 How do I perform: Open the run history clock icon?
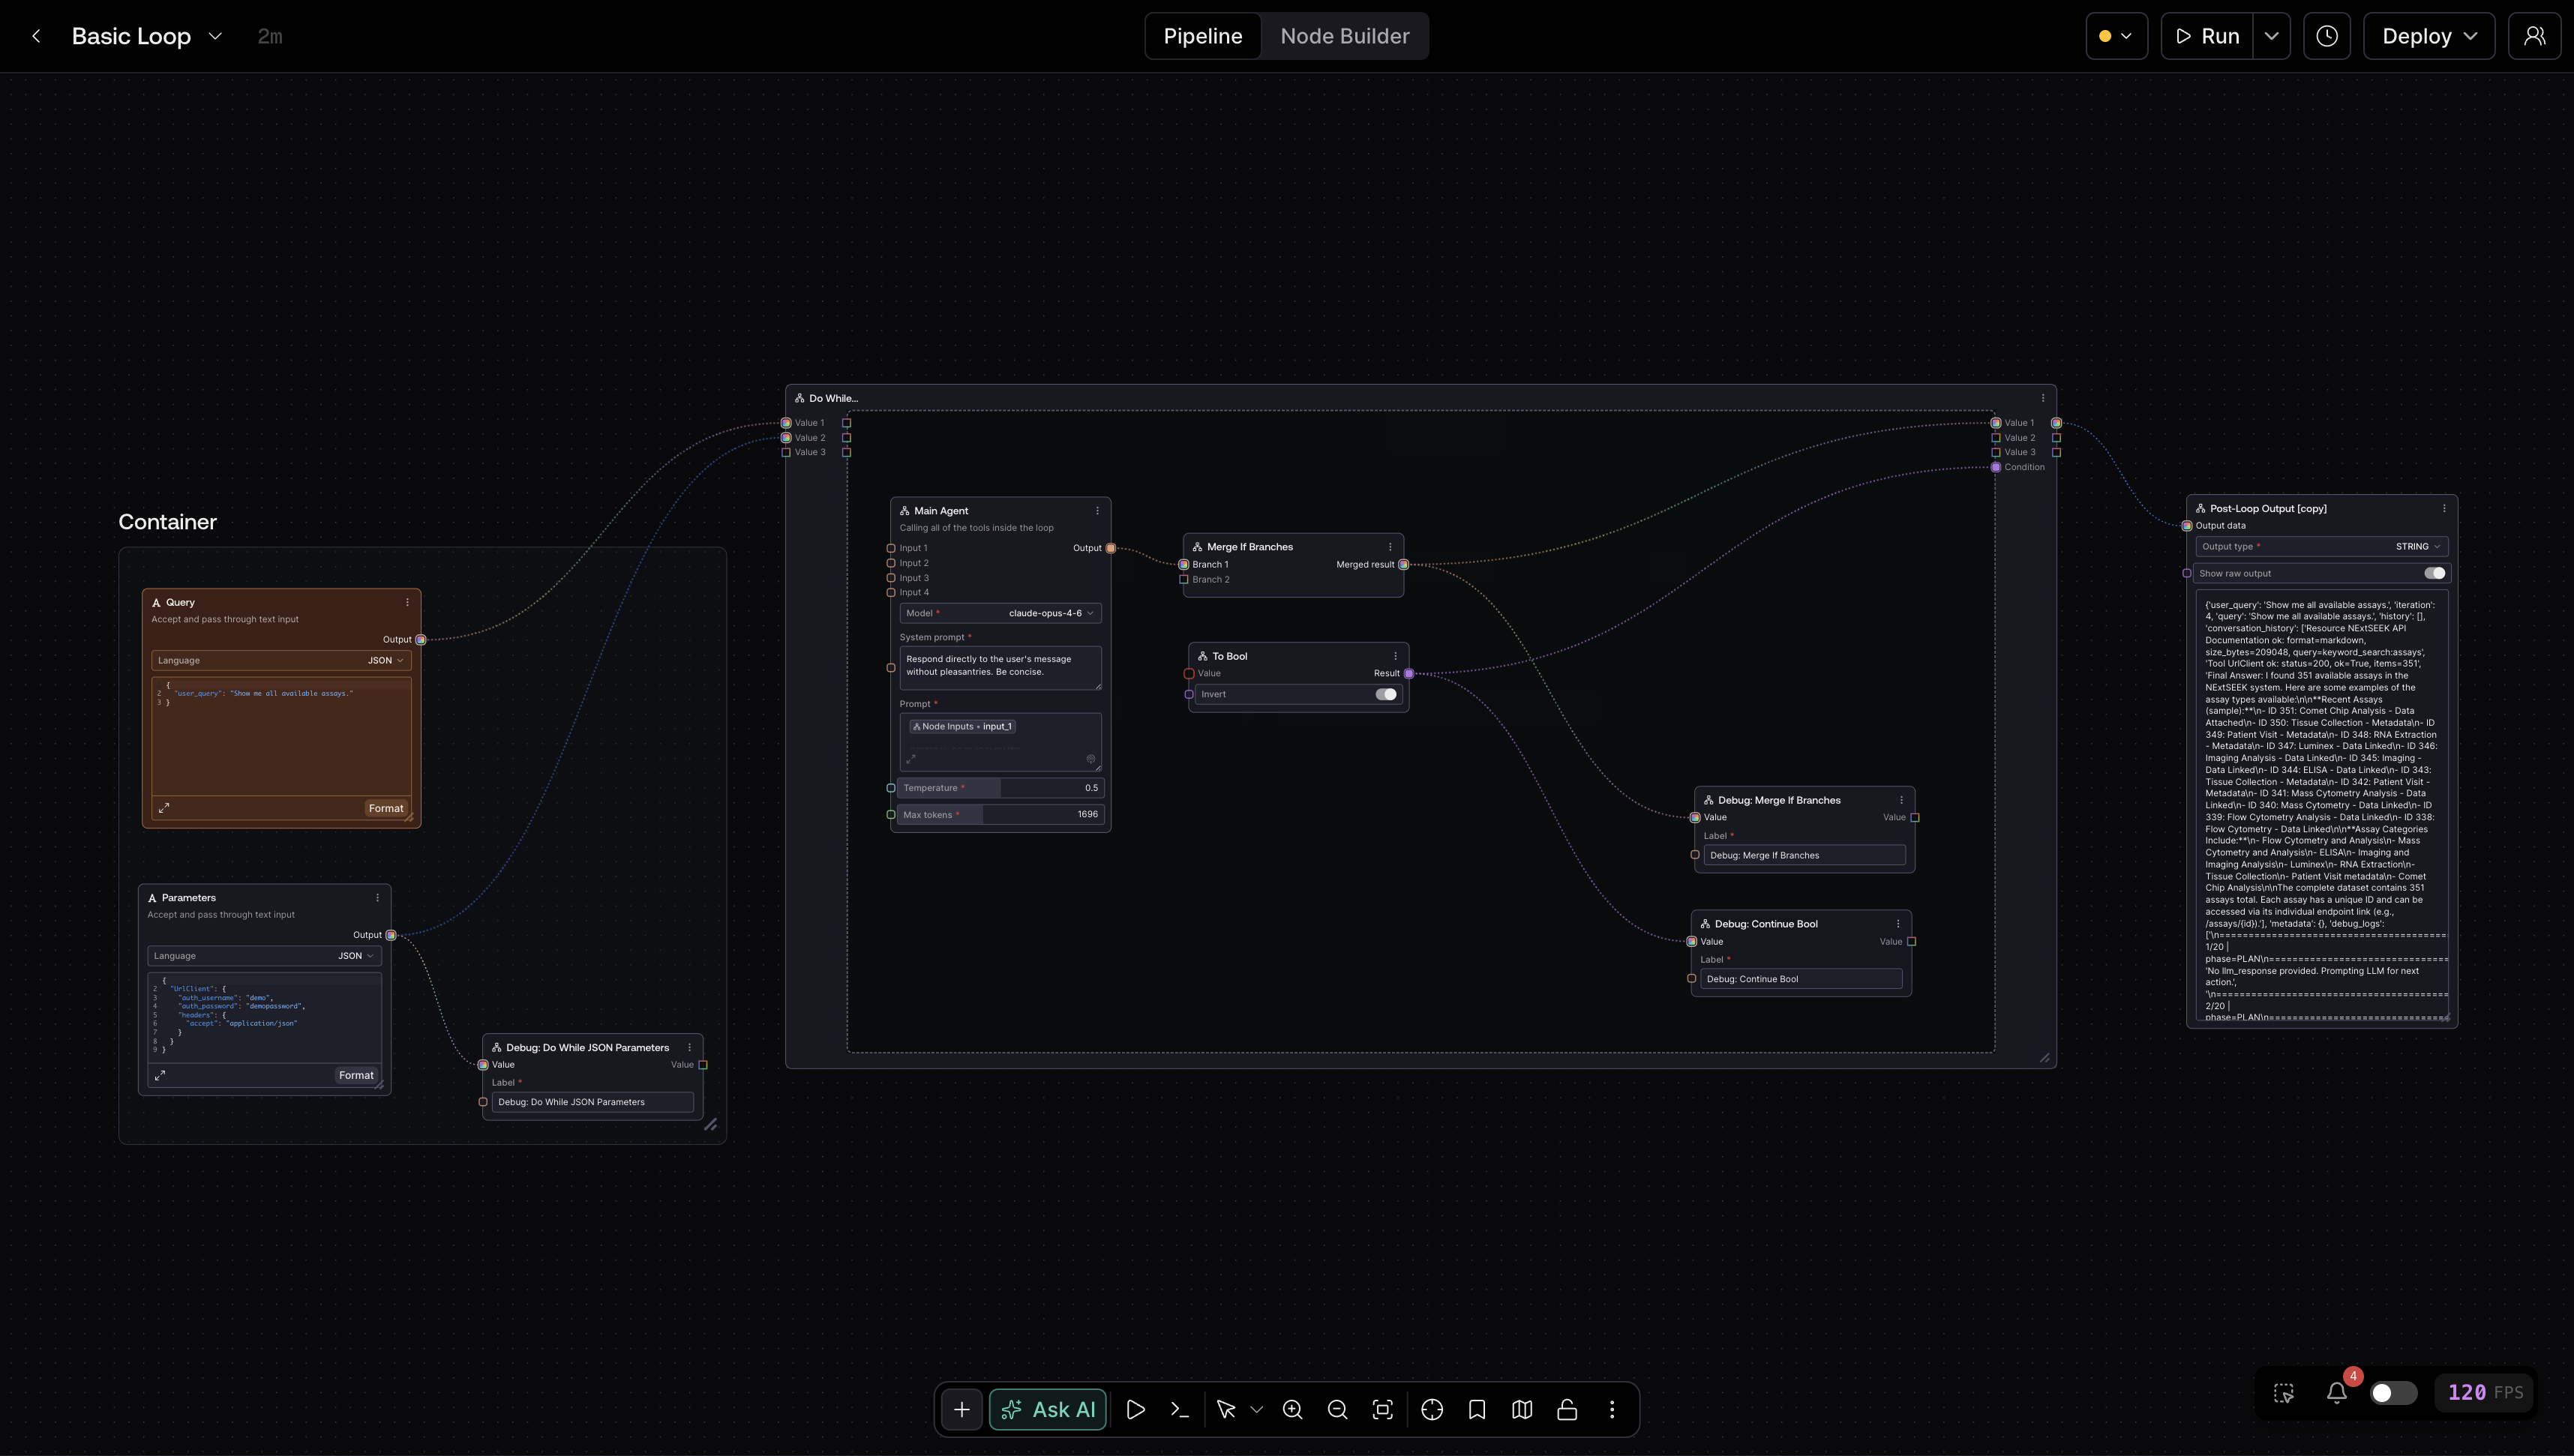coord(2326,36)
